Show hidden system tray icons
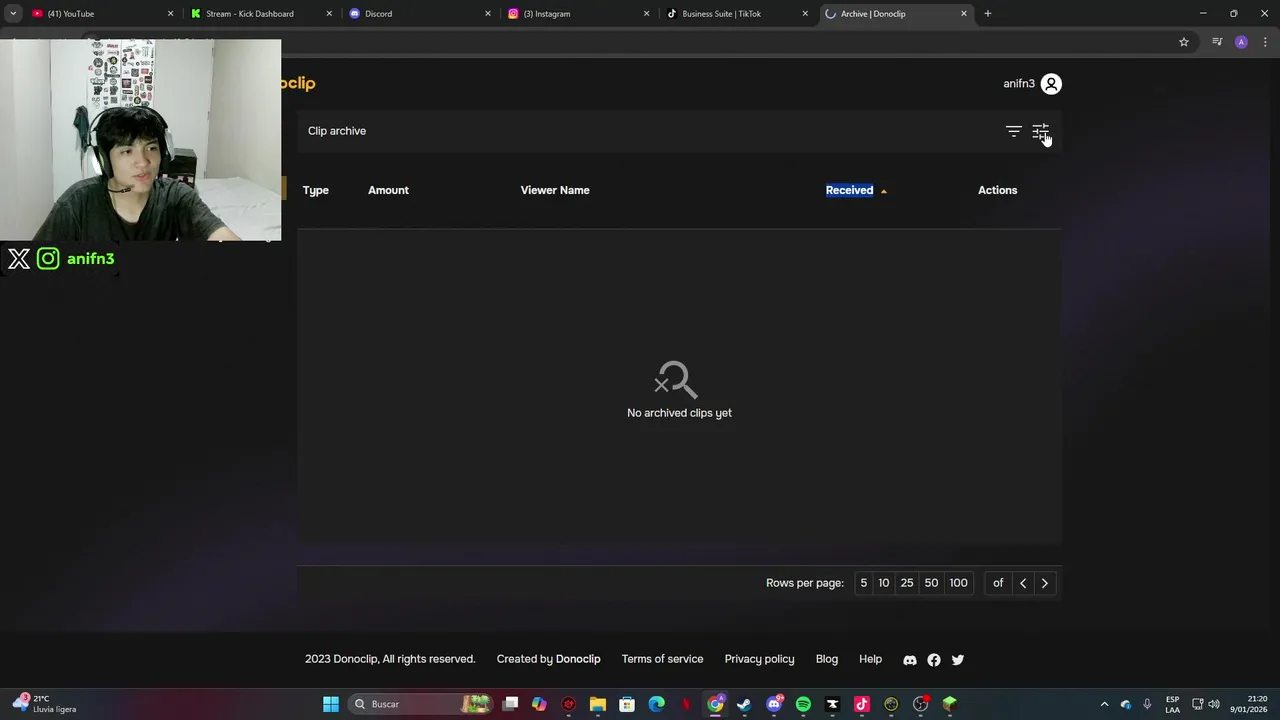 pos(1104,704)
